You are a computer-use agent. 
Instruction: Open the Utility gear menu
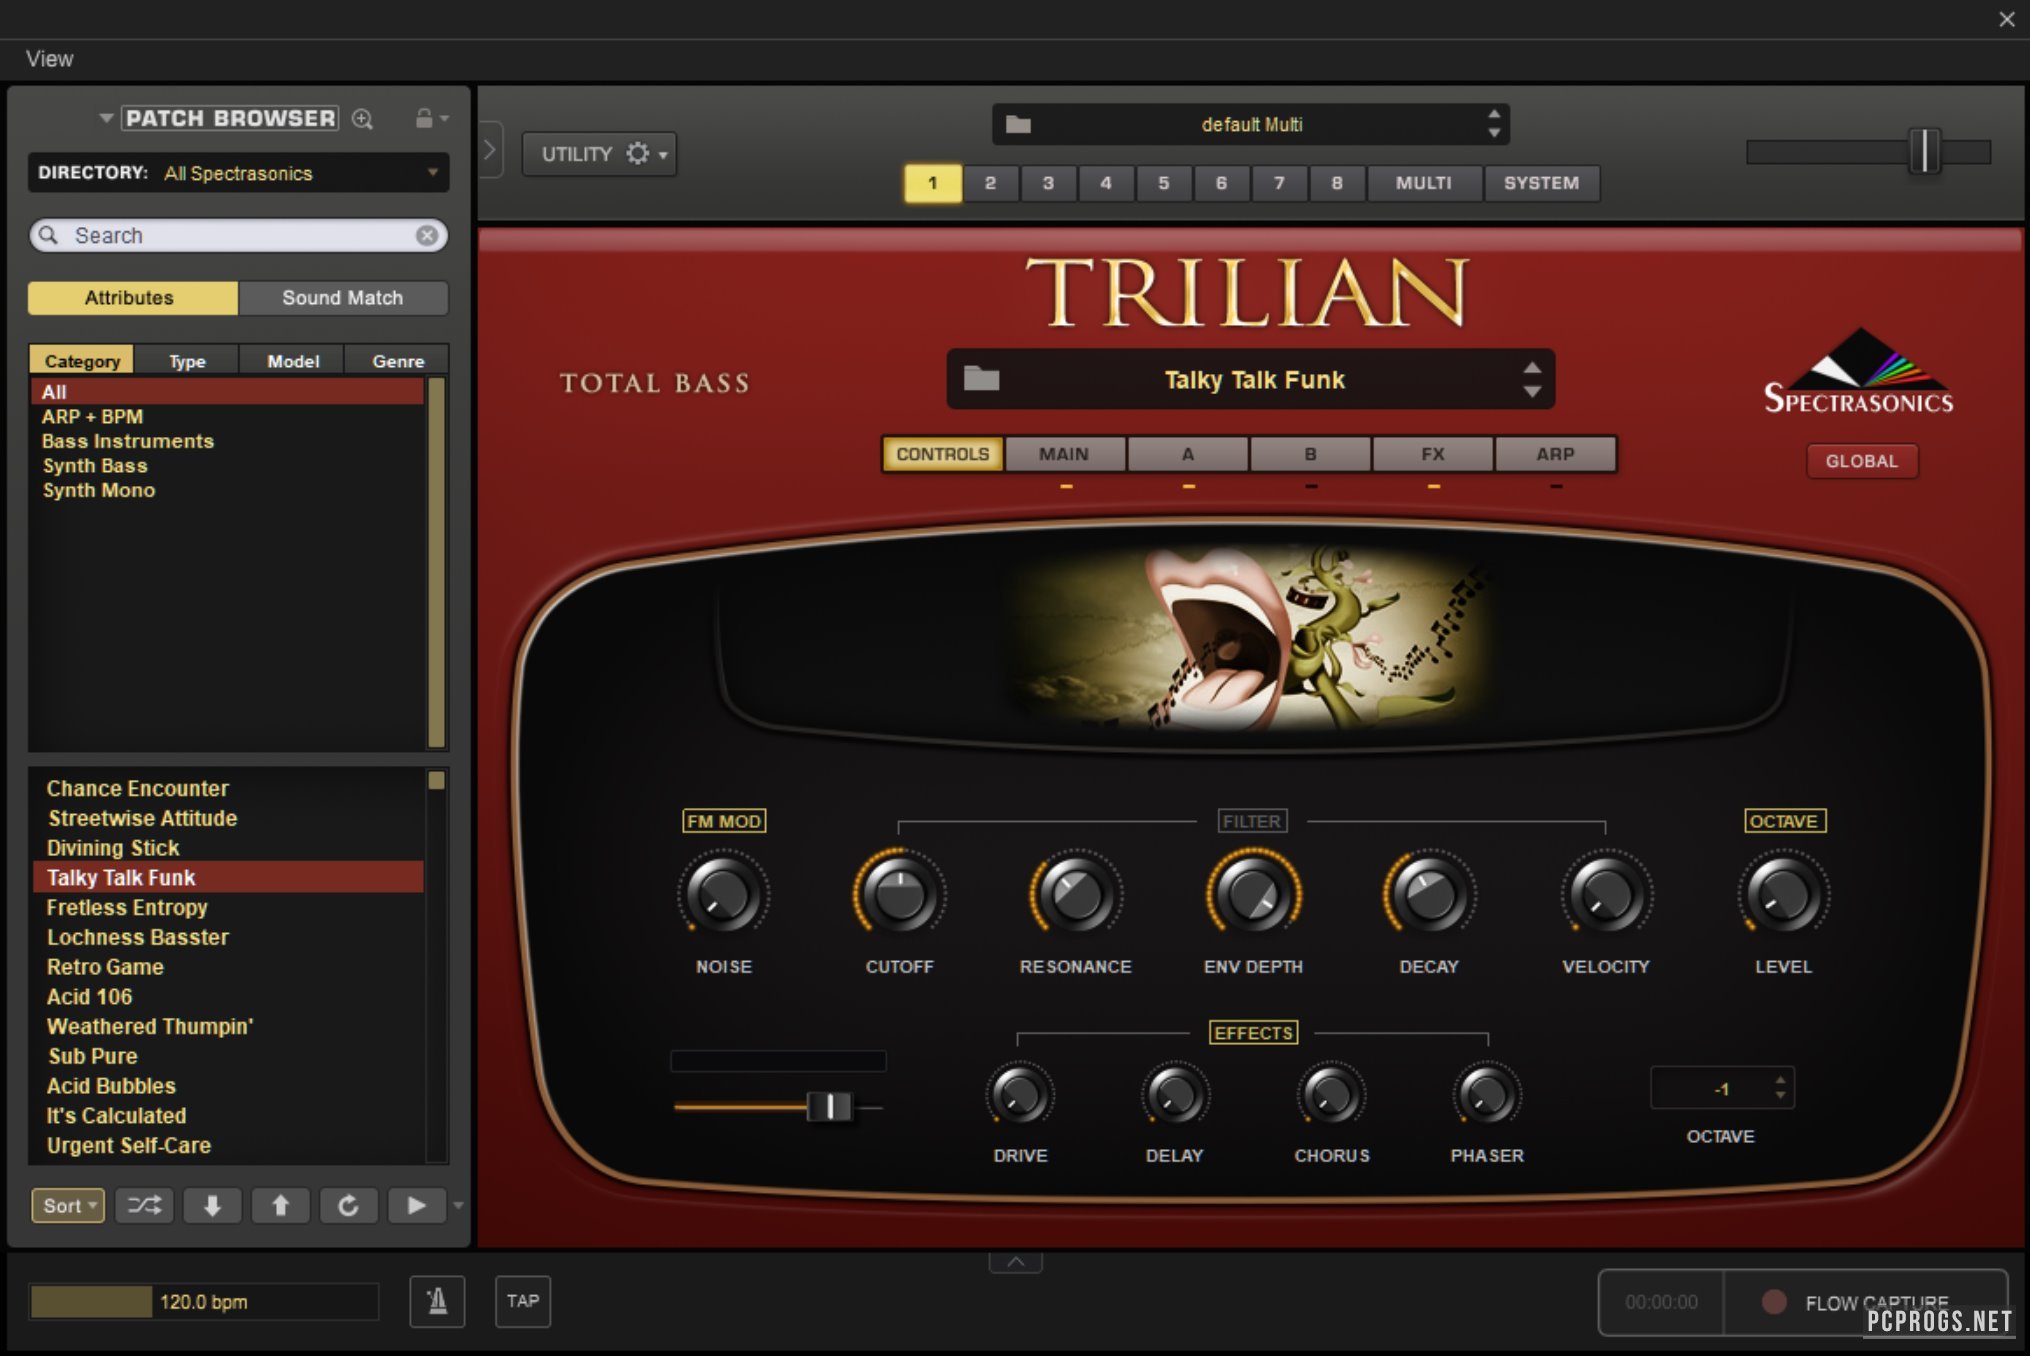[599, 154]
